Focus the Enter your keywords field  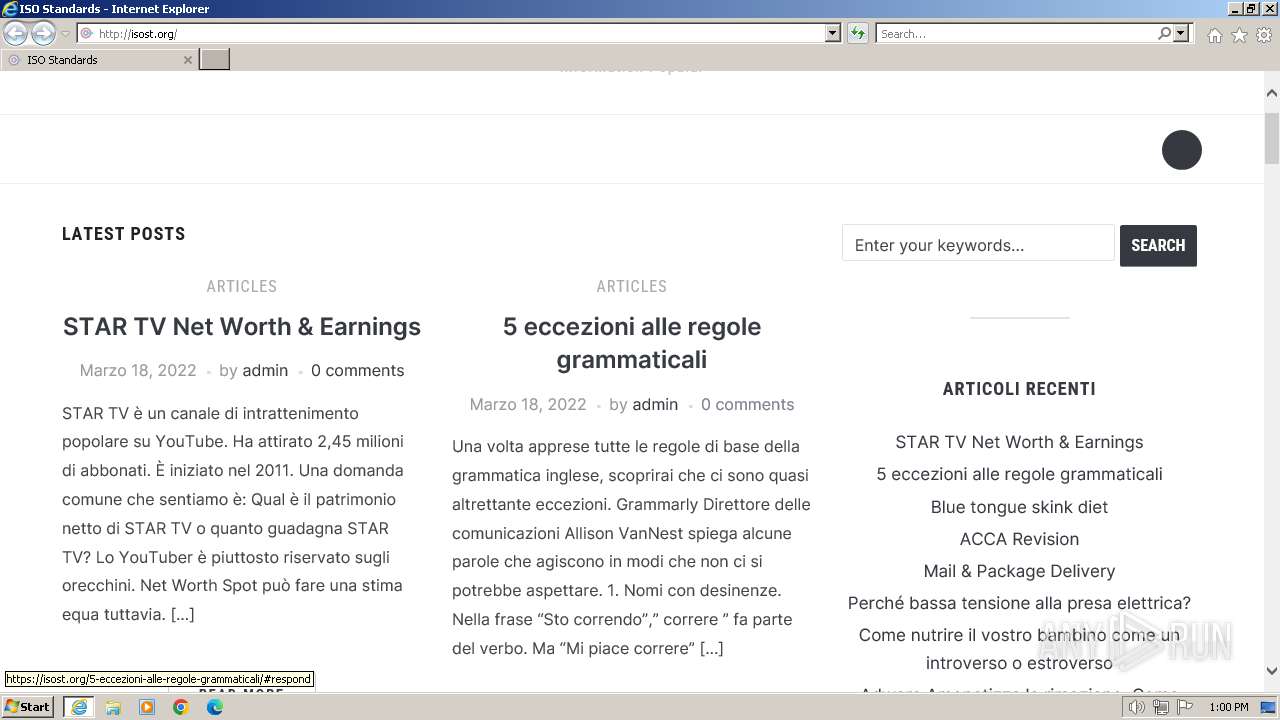coord(978,245)
